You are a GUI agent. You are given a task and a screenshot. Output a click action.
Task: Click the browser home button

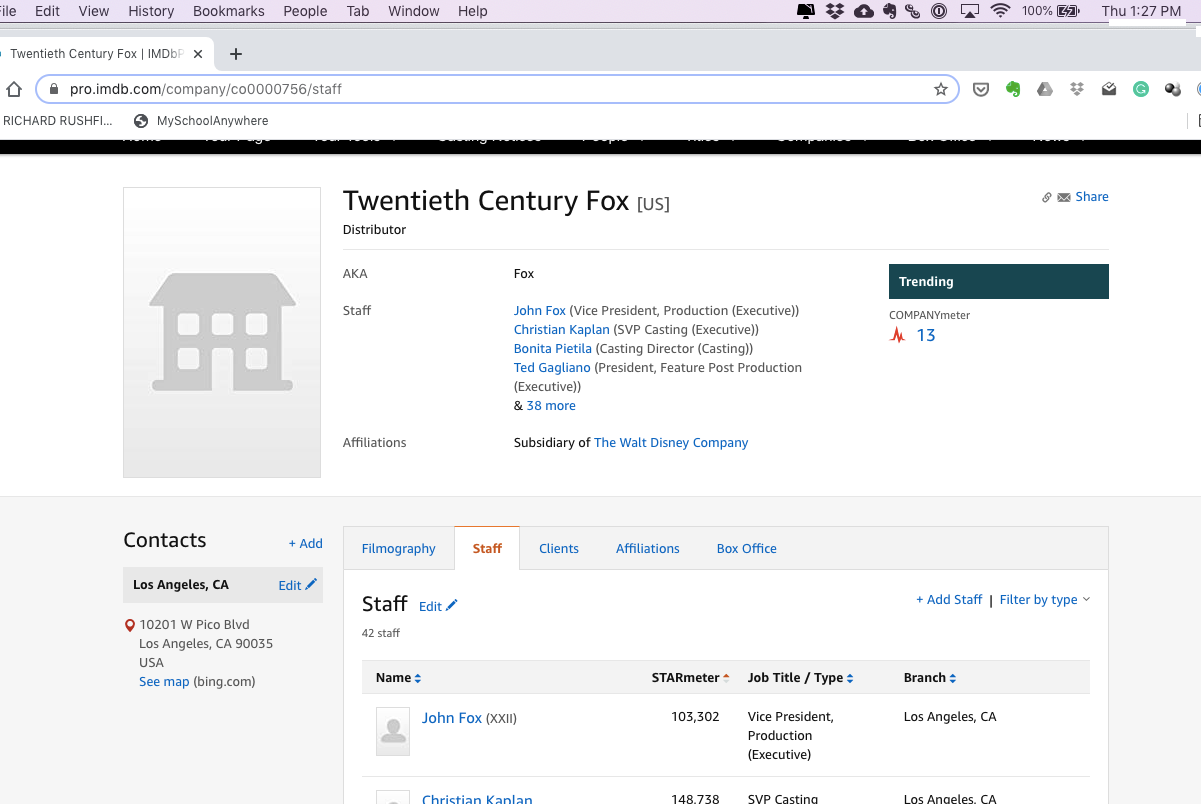point(13,89)
